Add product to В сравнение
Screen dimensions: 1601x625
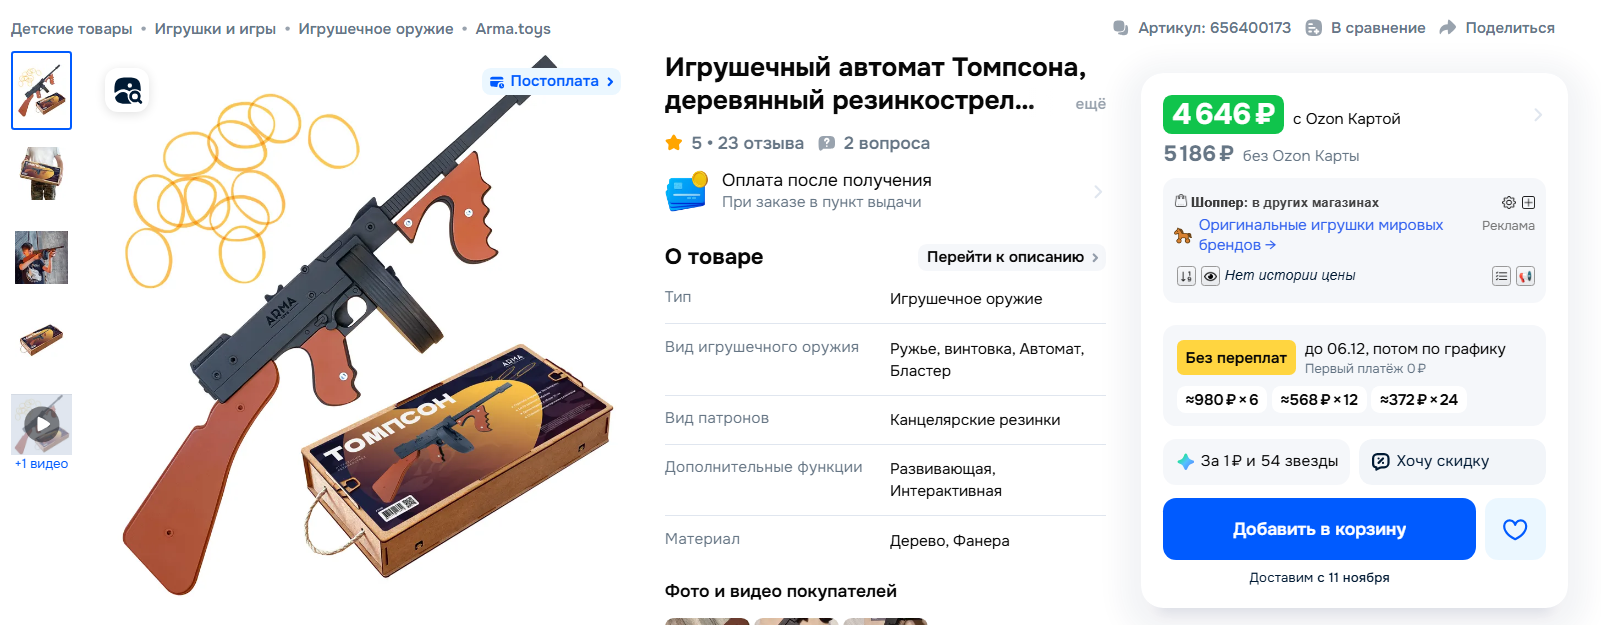pos(1365,28)
